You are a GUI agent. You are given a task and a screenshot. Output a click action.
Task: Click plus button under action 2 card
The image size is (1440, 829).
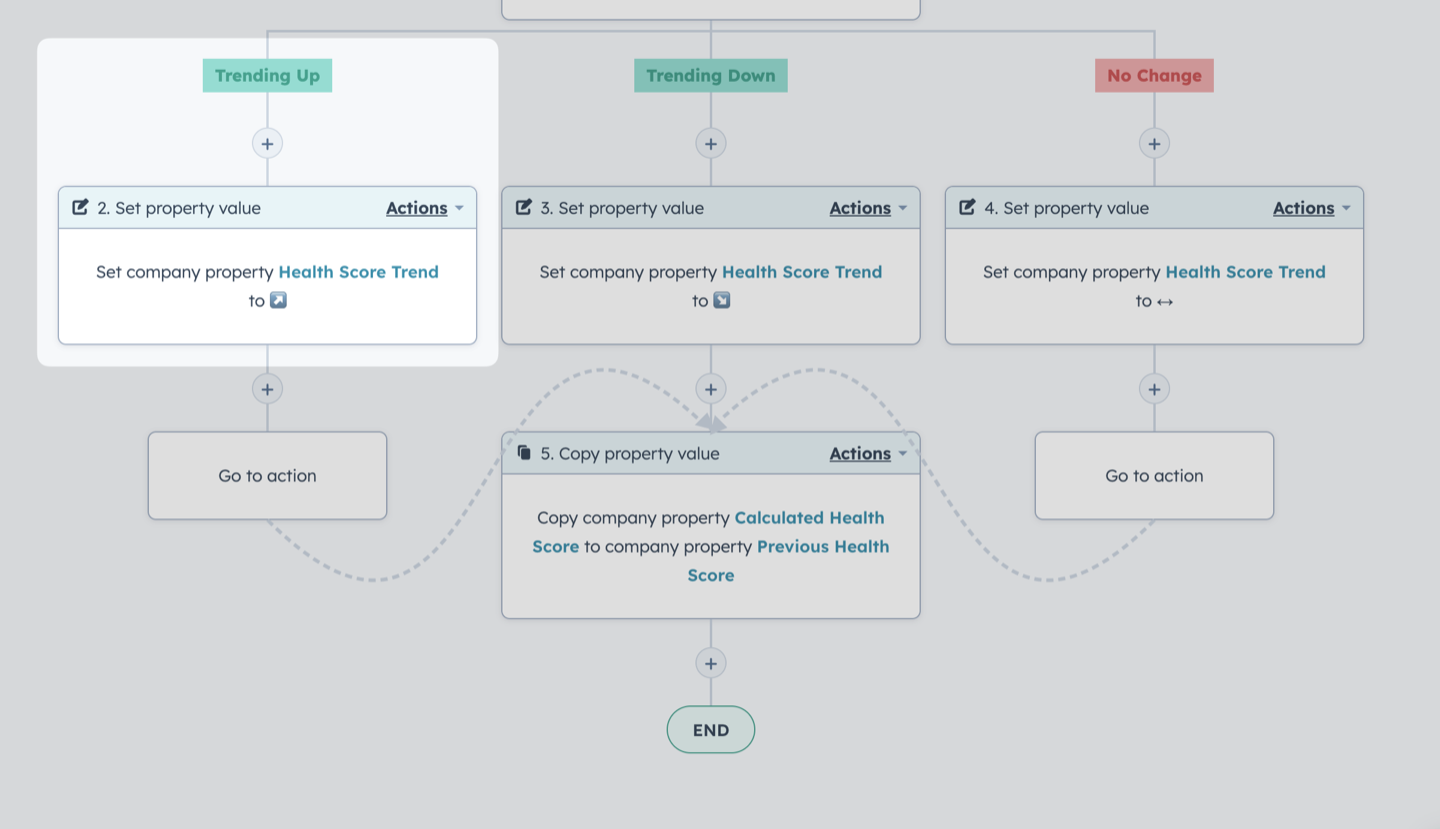coord(267,389)
